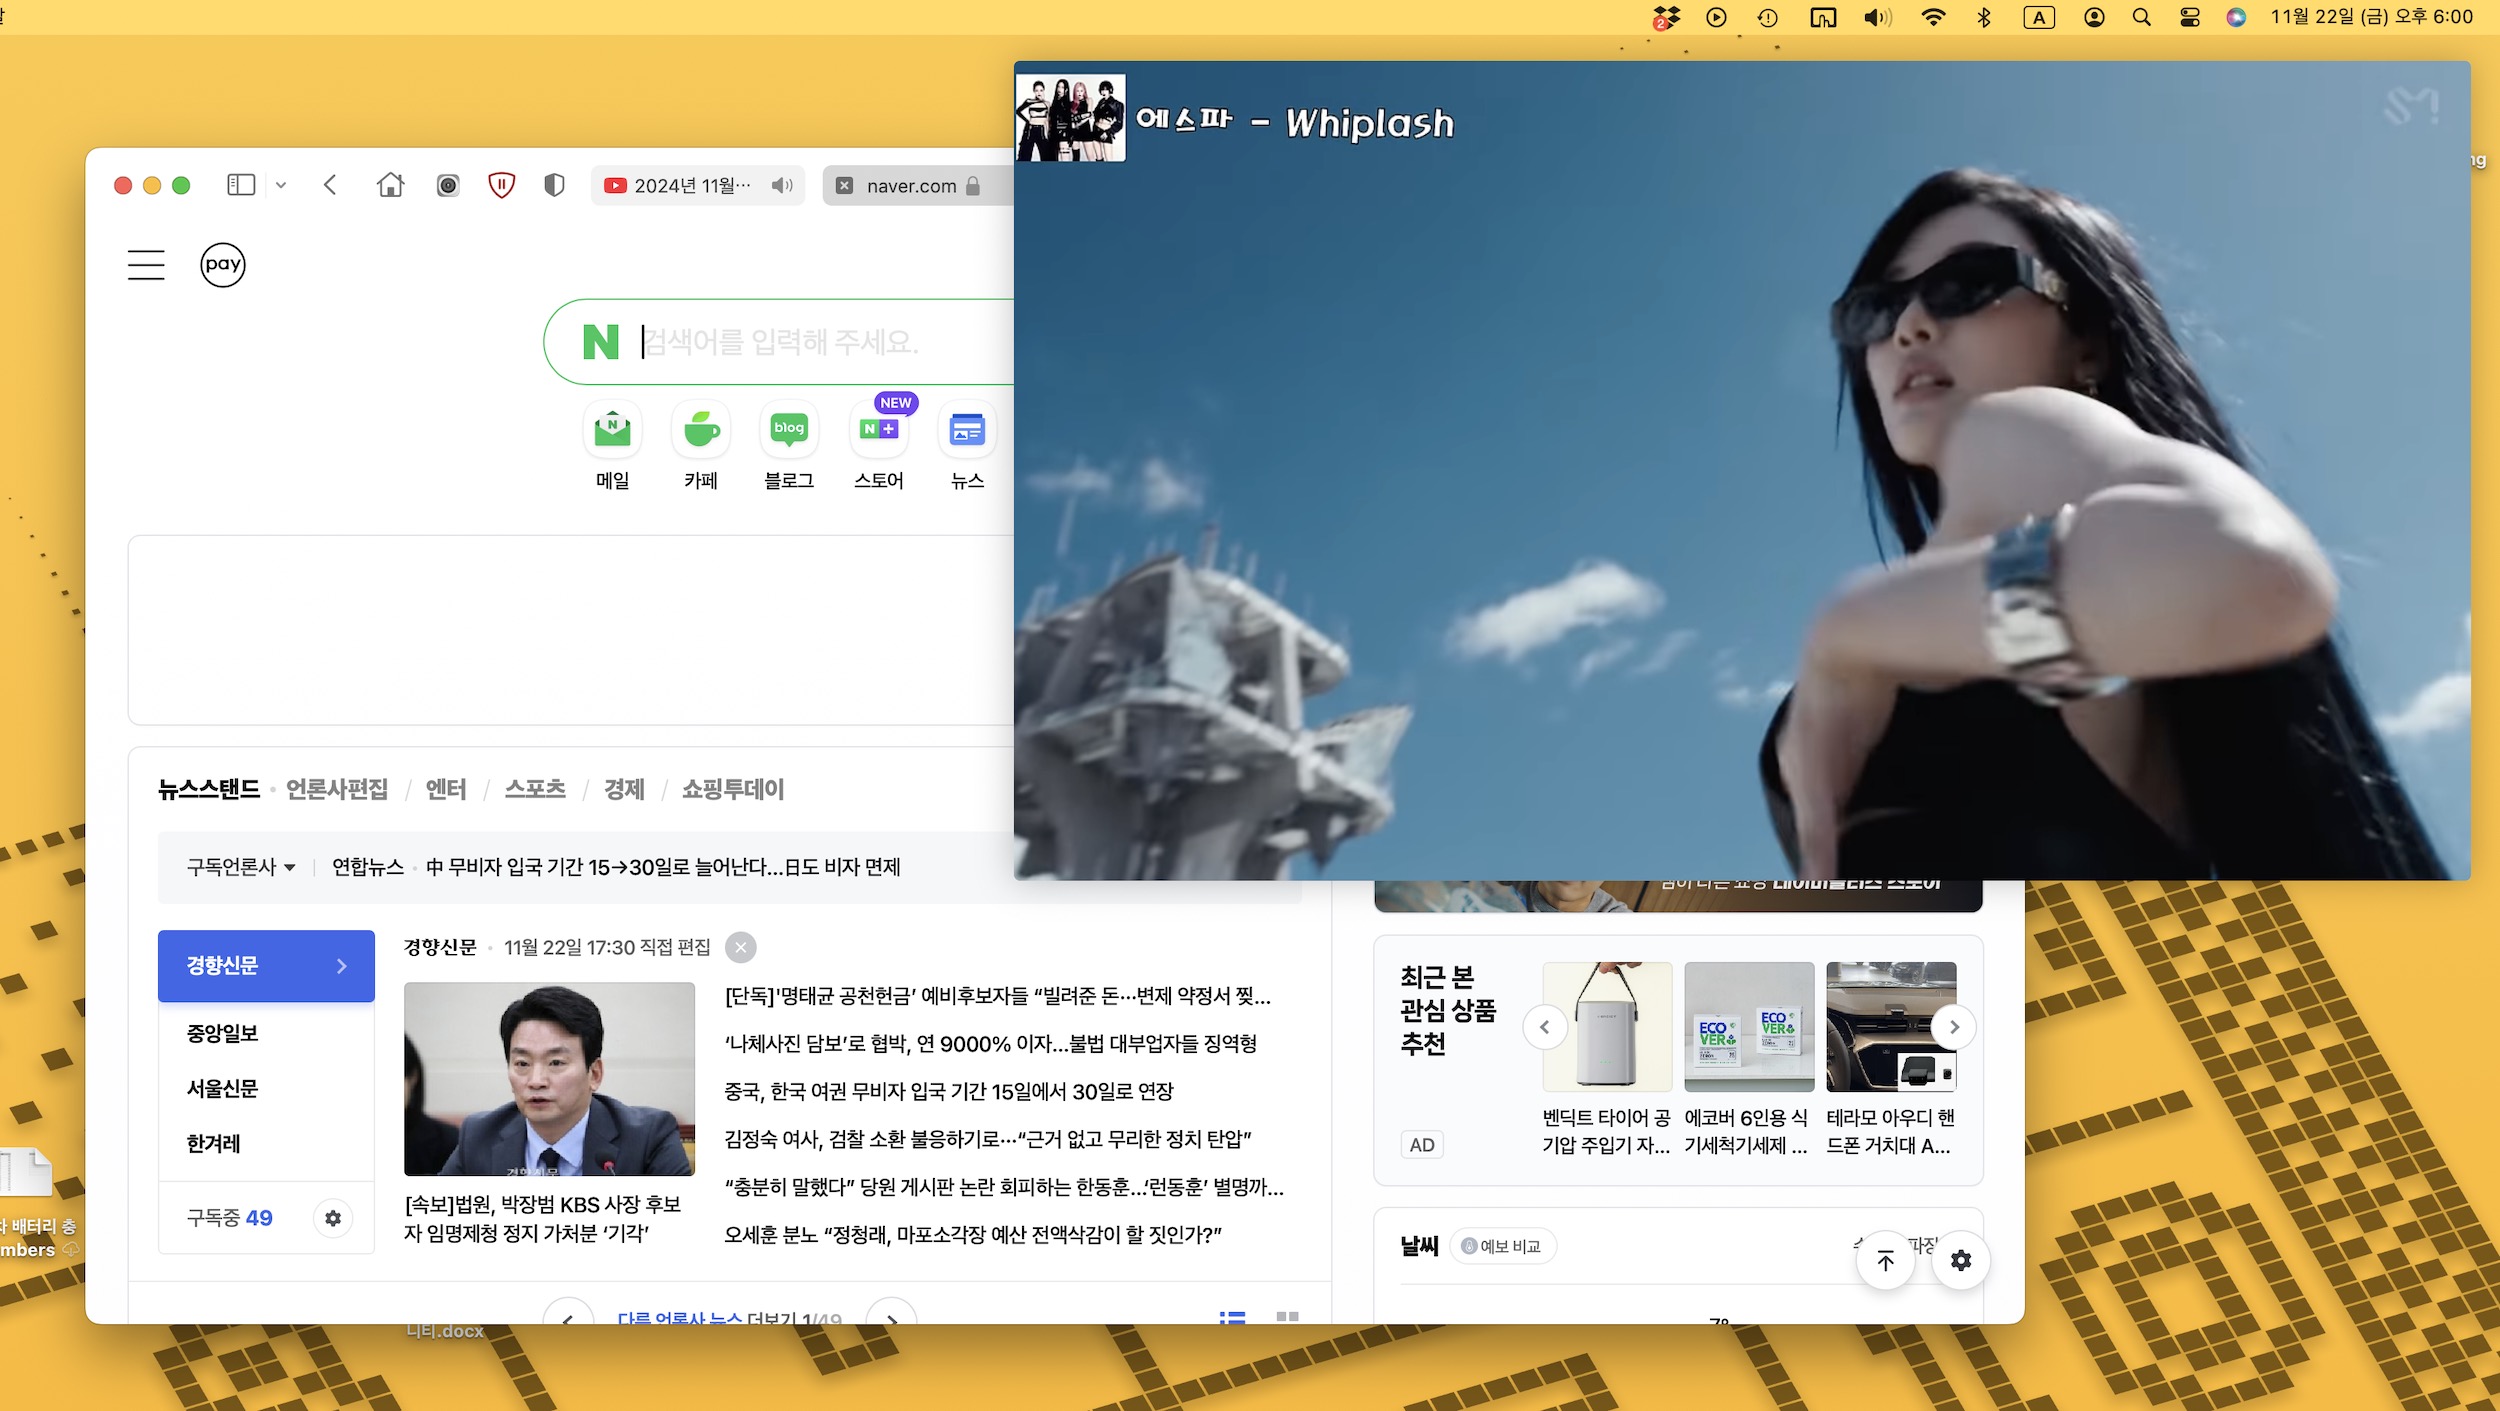Open the Bluetooth menu bar icon
Image resolution: width=2500 pixels, height=1411 pixels.
[1984, 17]
